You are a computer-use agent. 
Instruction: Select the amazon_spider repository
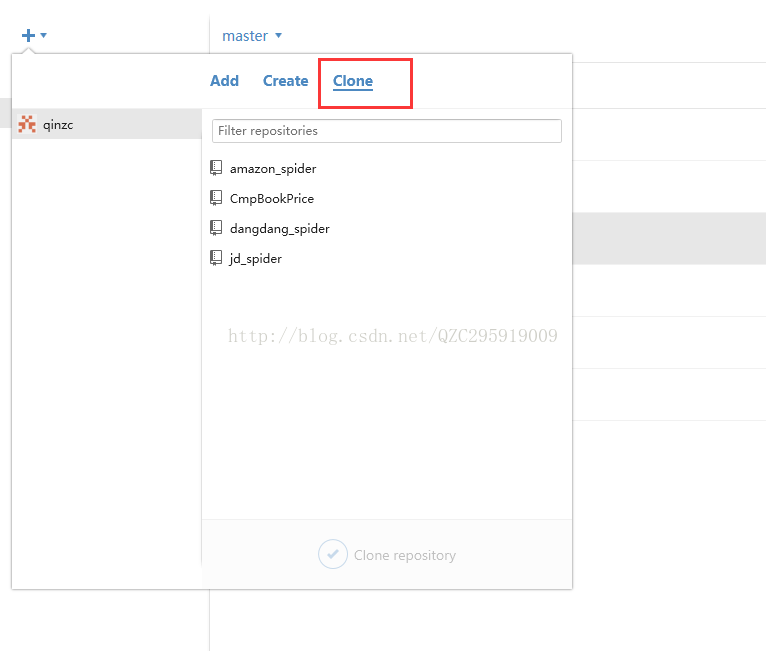tap(273, 168)
